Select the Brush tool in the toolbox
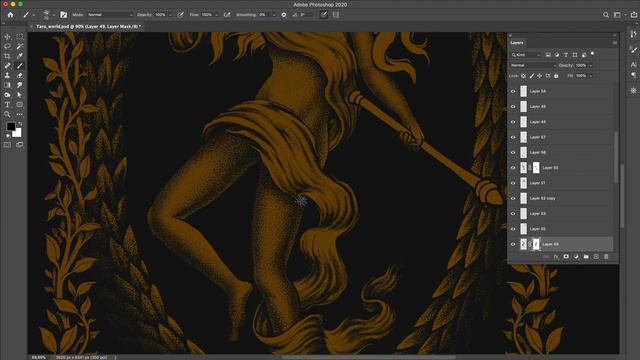 (x=20, y=66)
